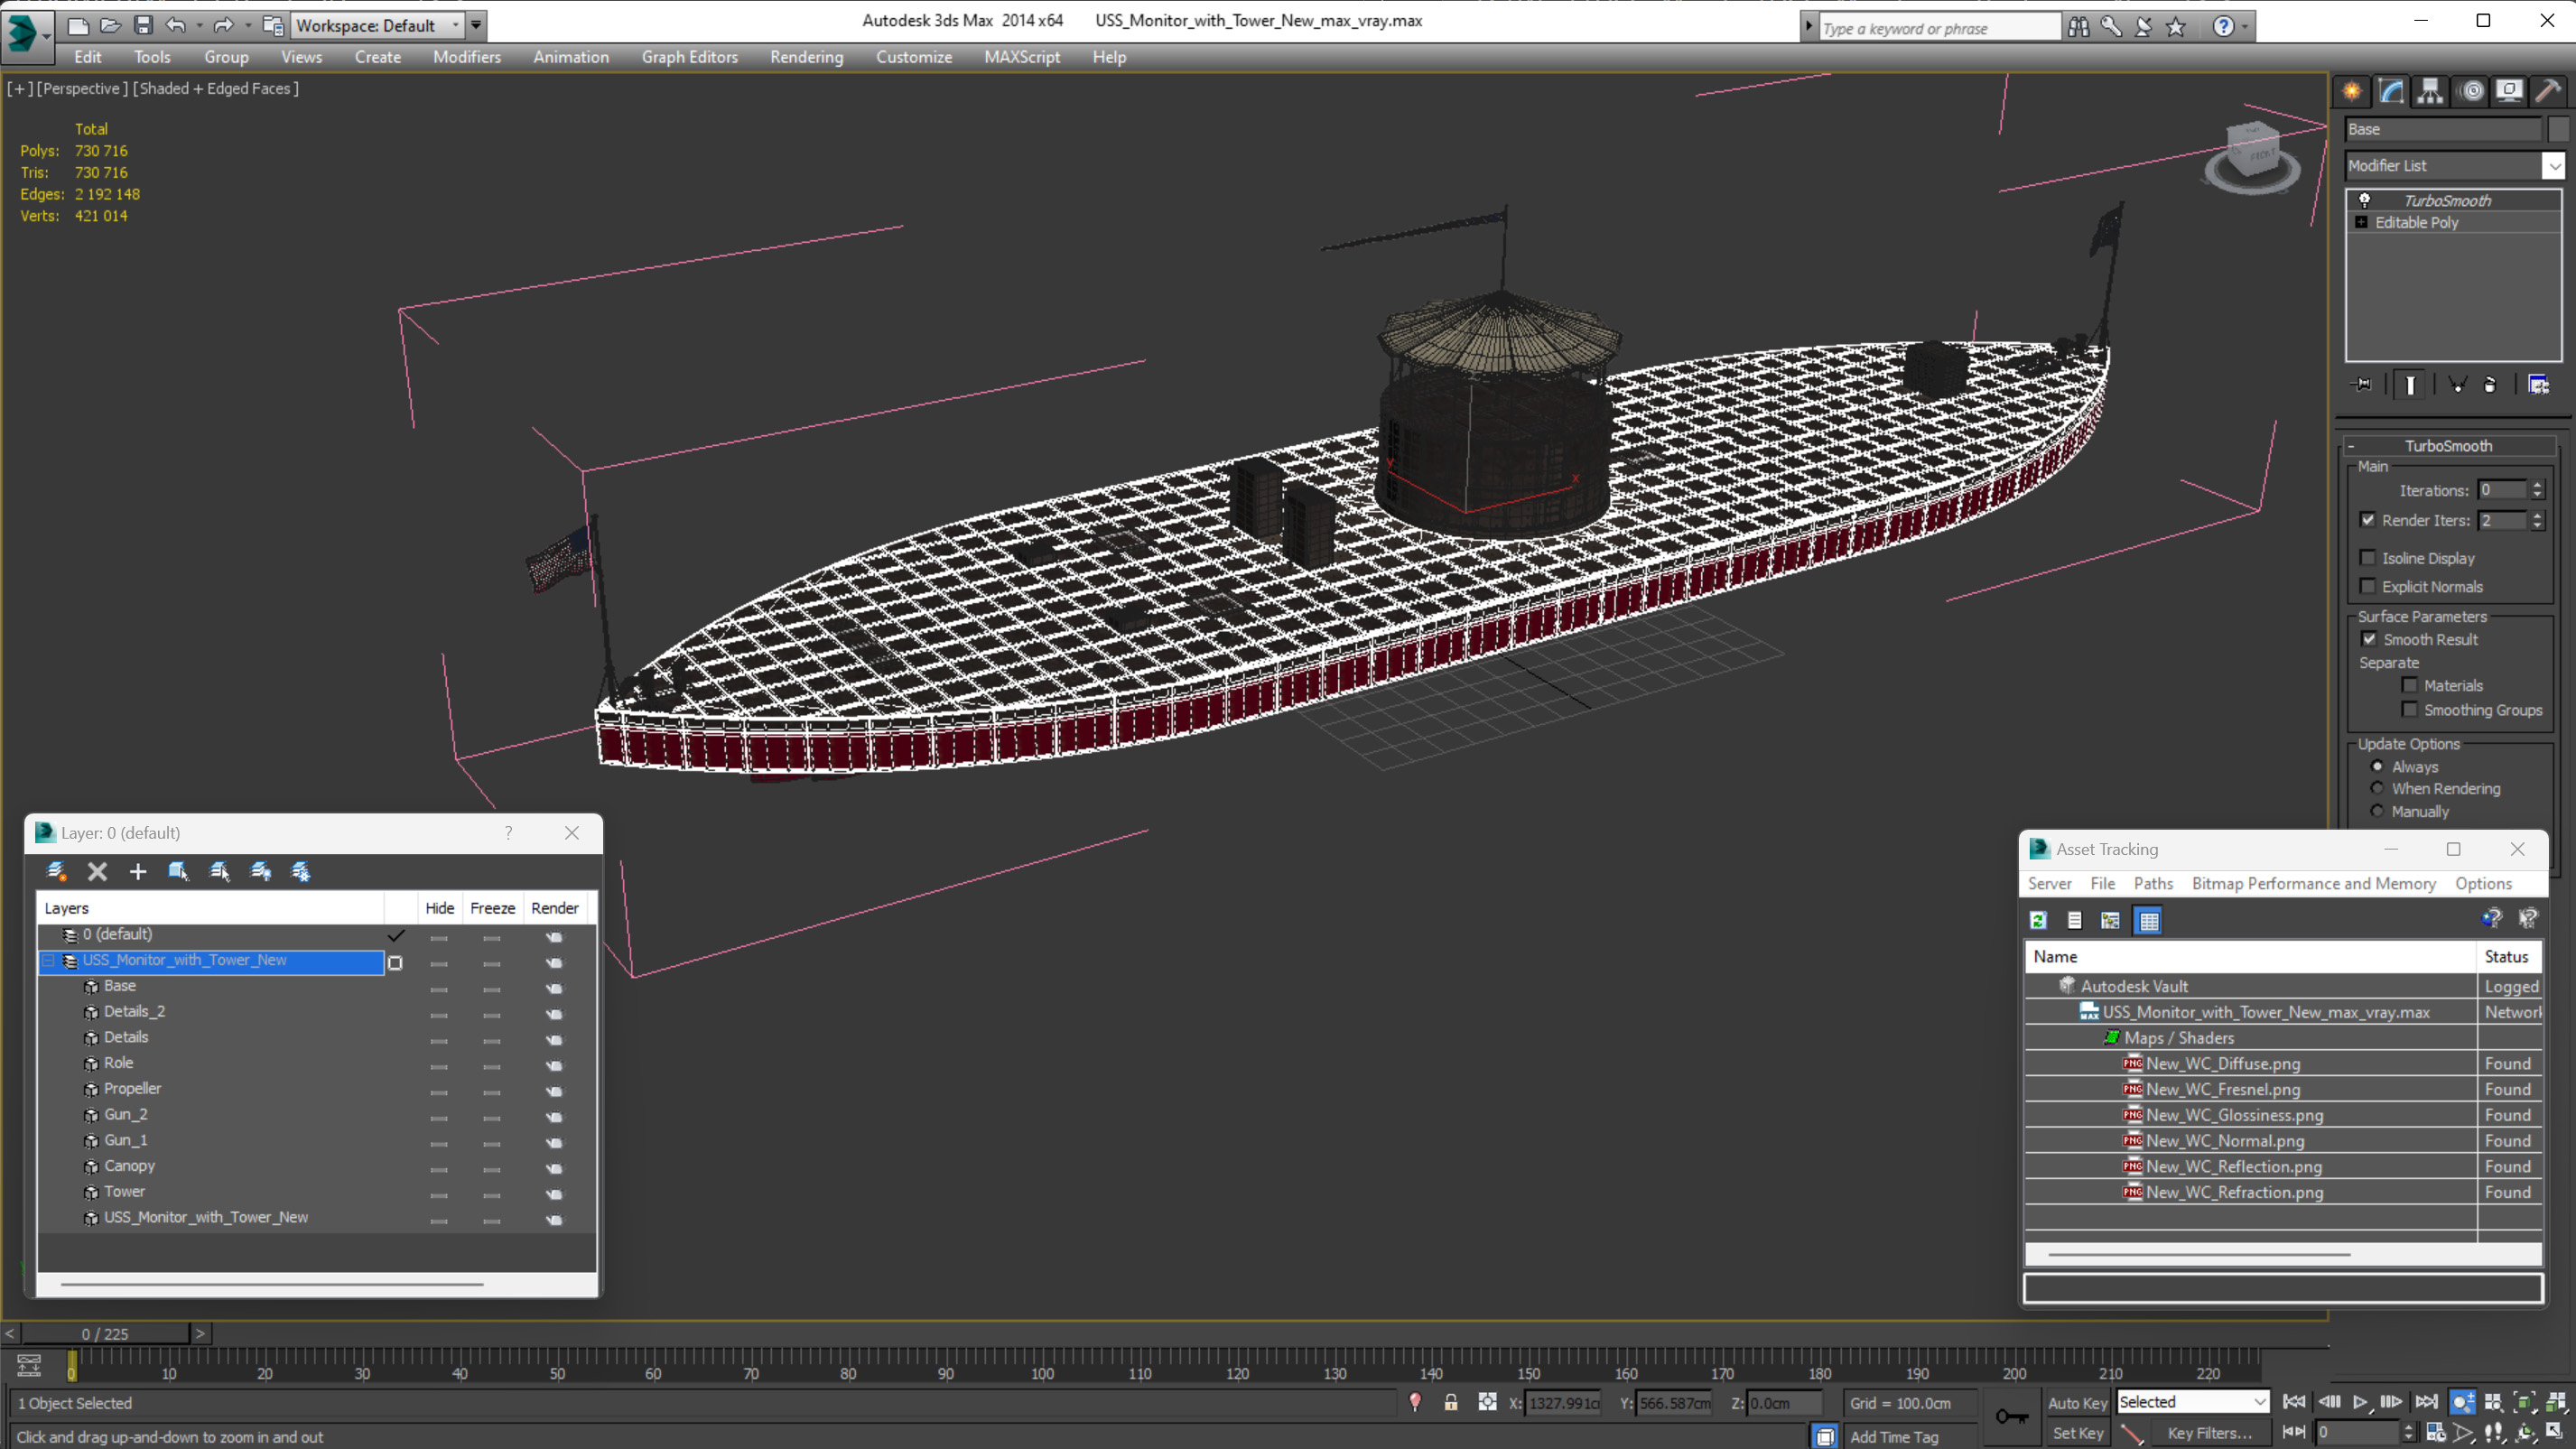Open the Utilities hammer panel tab
This screenshot has height=1449, width=2576.
tap(2548, 92)
